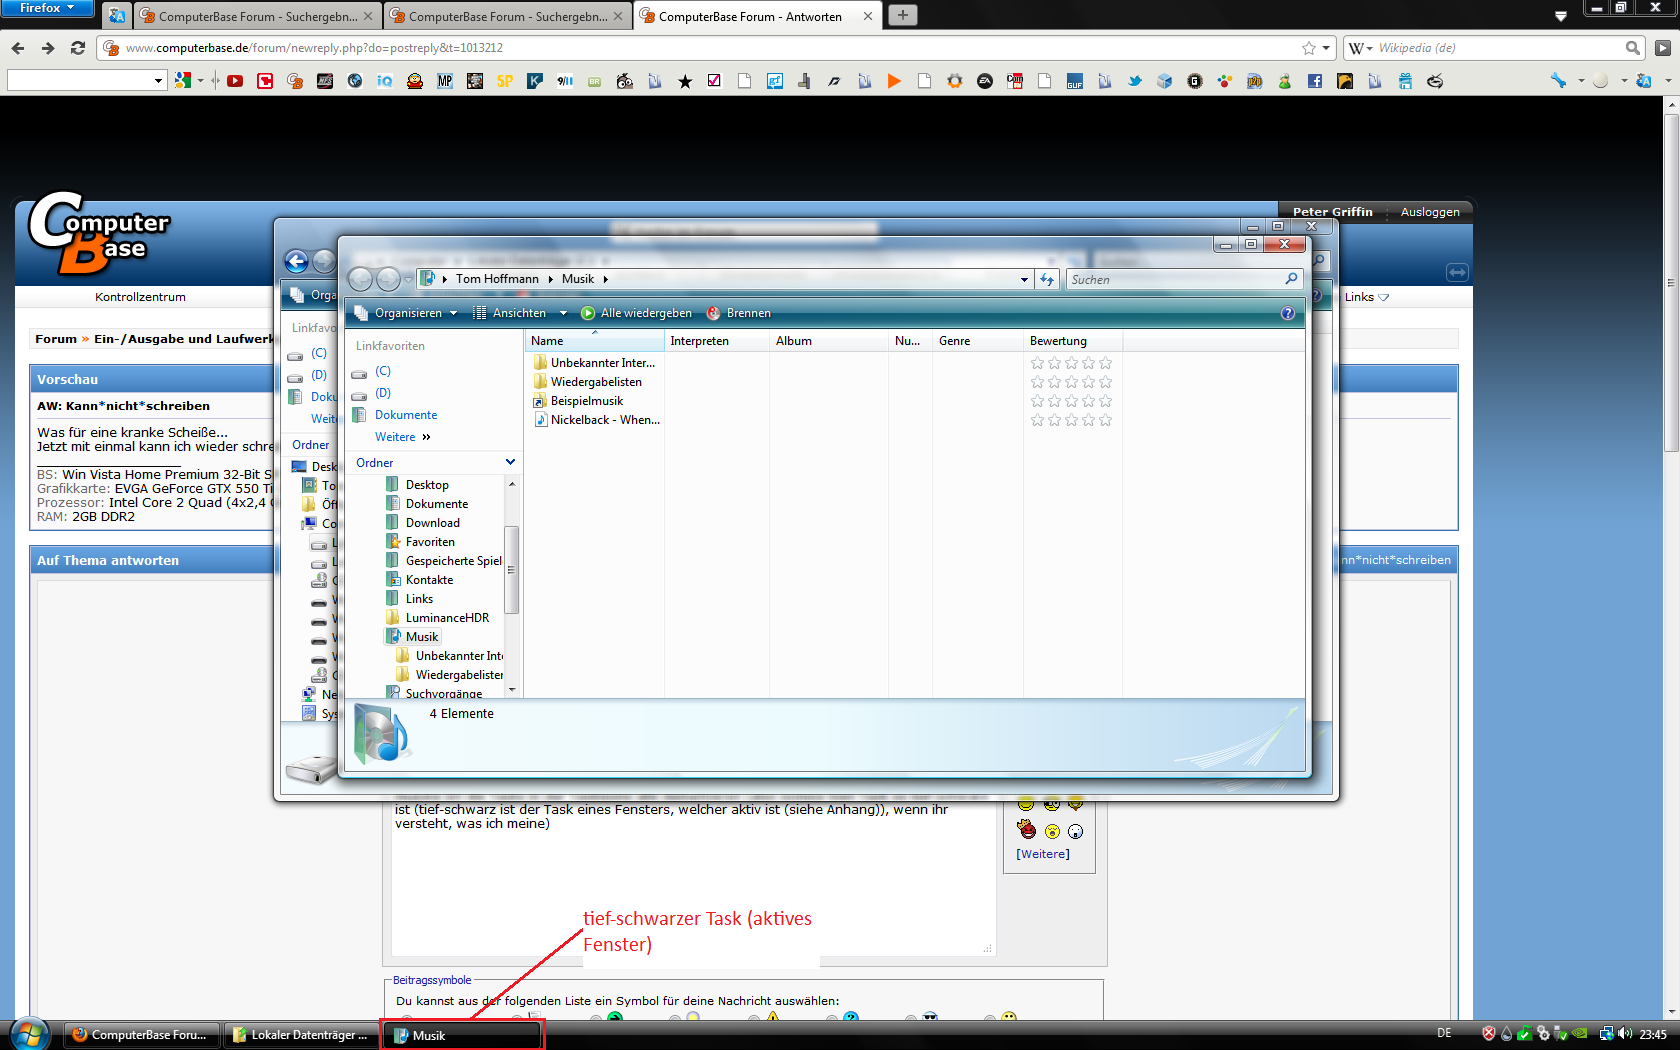Image resolution: width=1680 pixels, height=1050 pixels.
Task: Select Kontakte in the folder tree
Action: 429,580
